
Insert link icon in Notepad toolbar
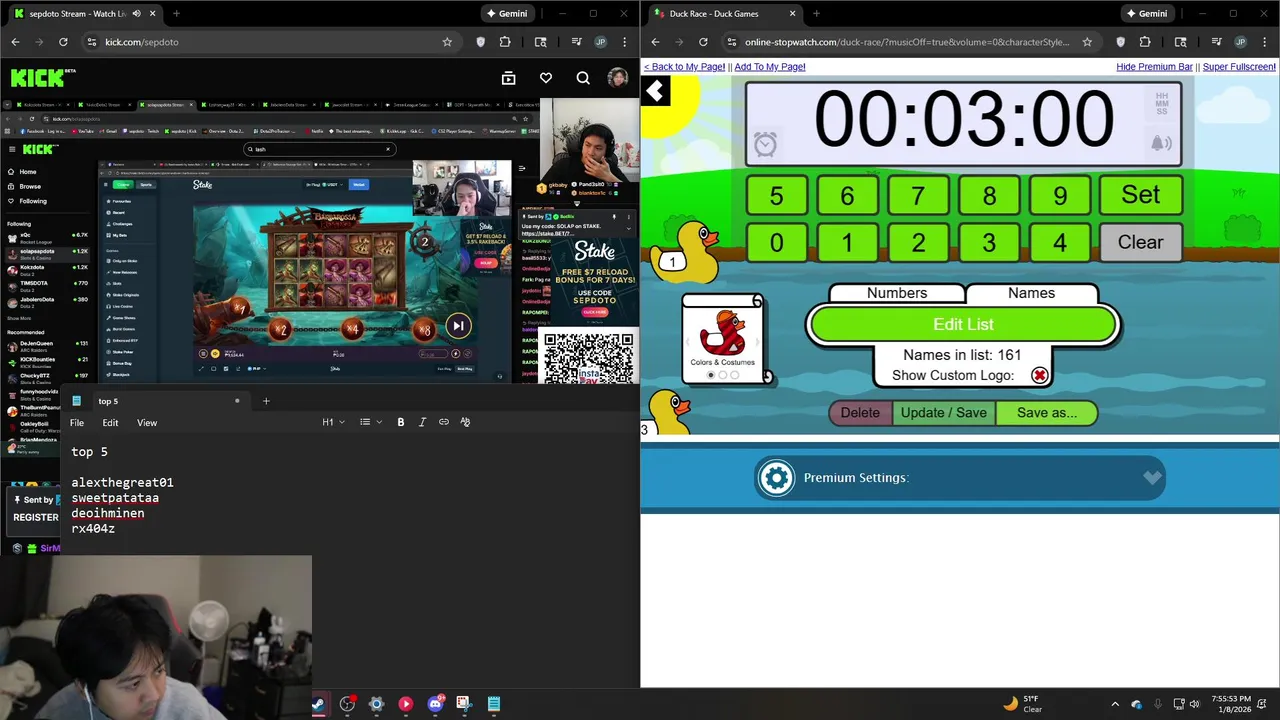444,422
